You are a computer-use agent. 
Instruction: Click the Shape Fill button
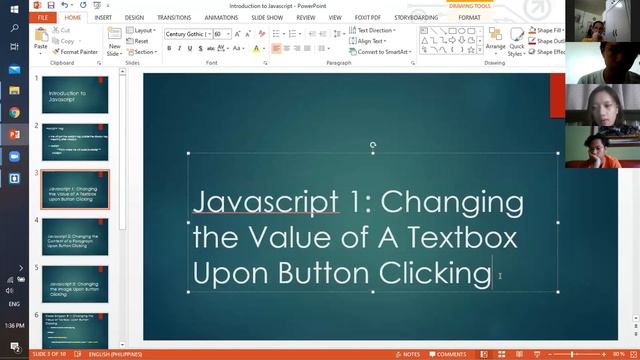pyautogui.click(x=546, y=30)
